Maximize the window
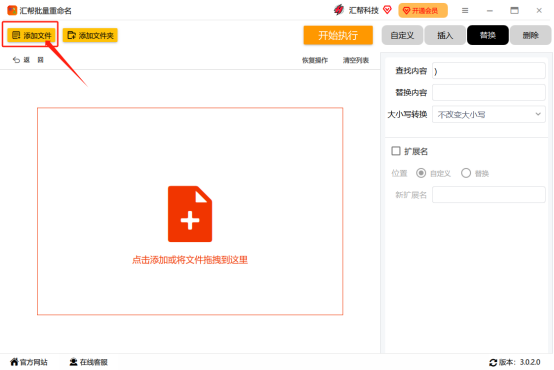 point(514,11)
